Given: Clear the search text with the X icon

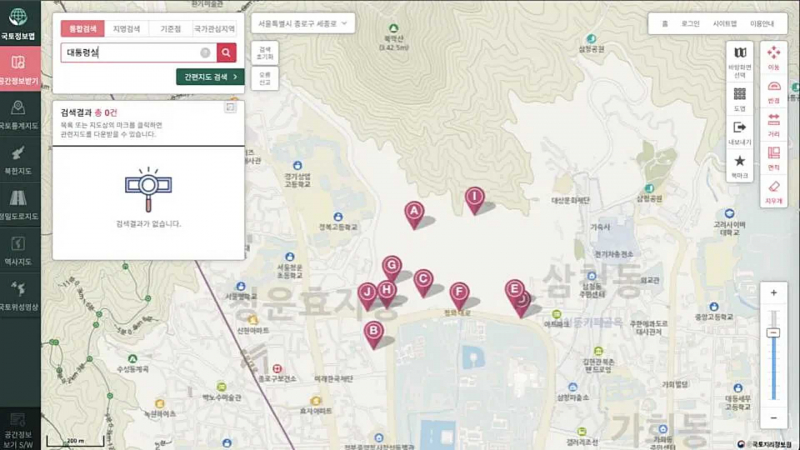Looking at the screenshot, I should pos(205,53).
